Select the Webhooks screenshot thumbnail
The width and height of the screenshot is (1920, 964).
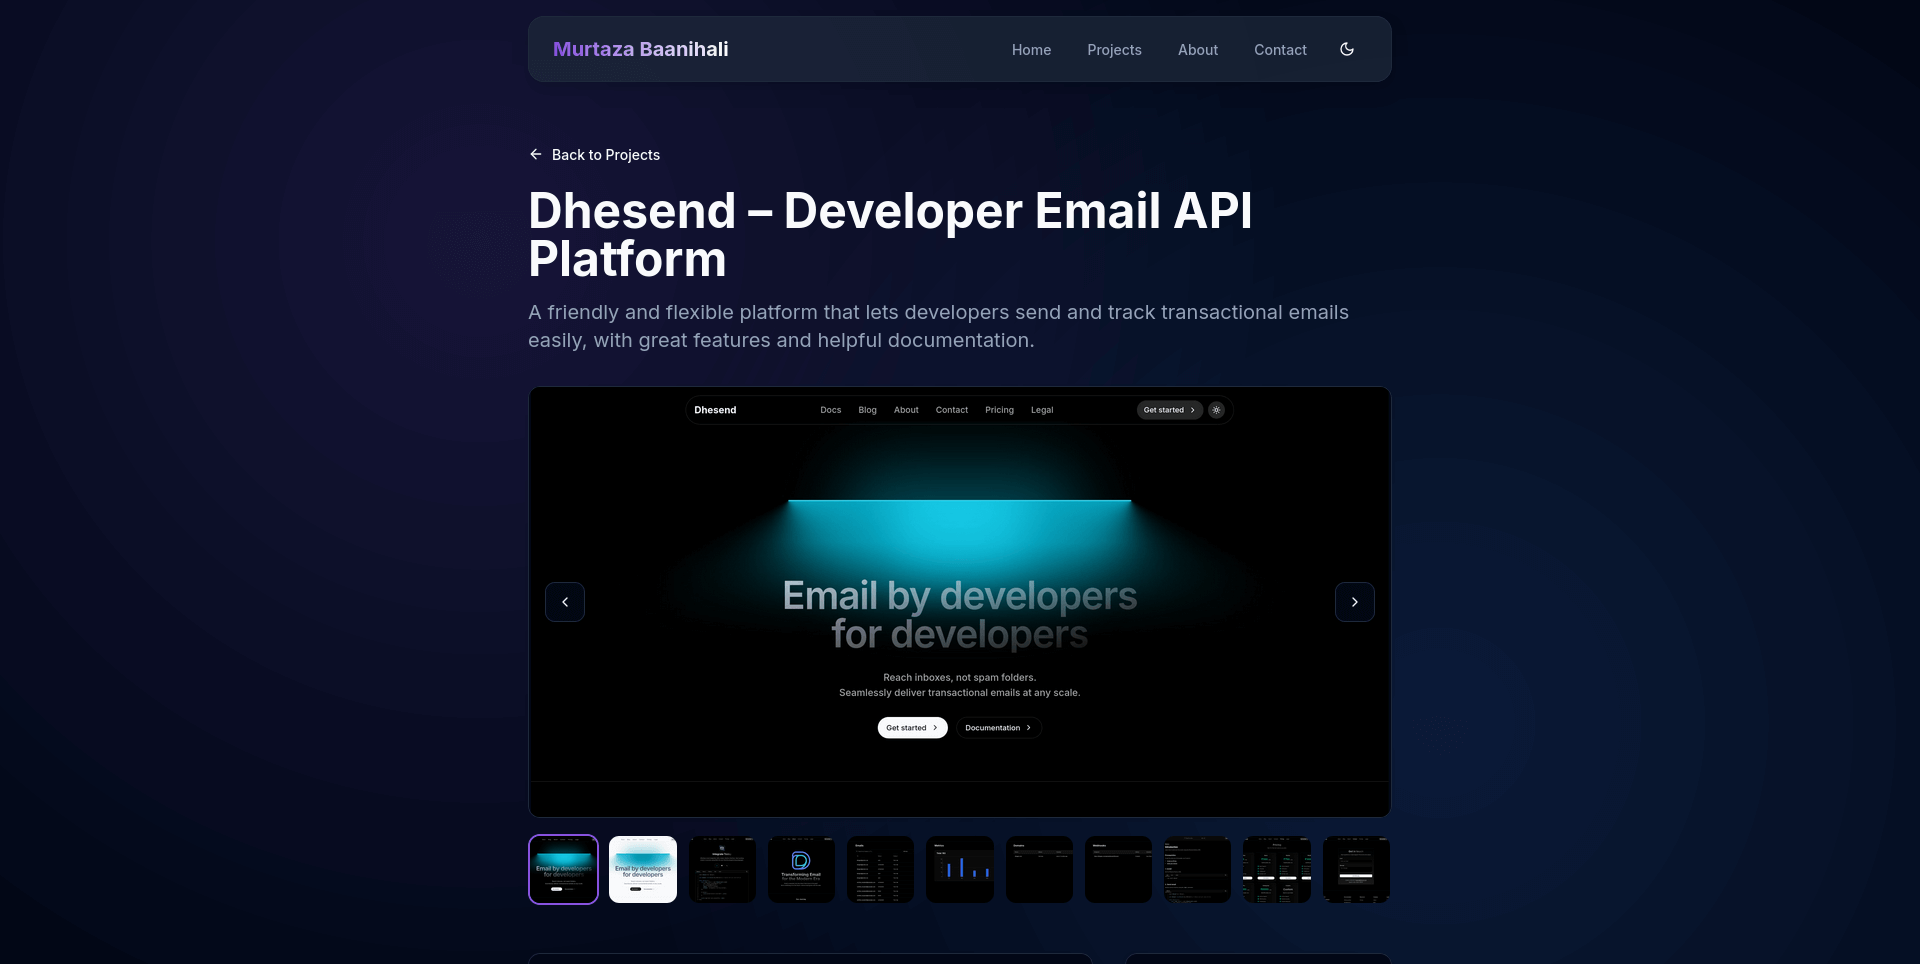pos(1118,869)
